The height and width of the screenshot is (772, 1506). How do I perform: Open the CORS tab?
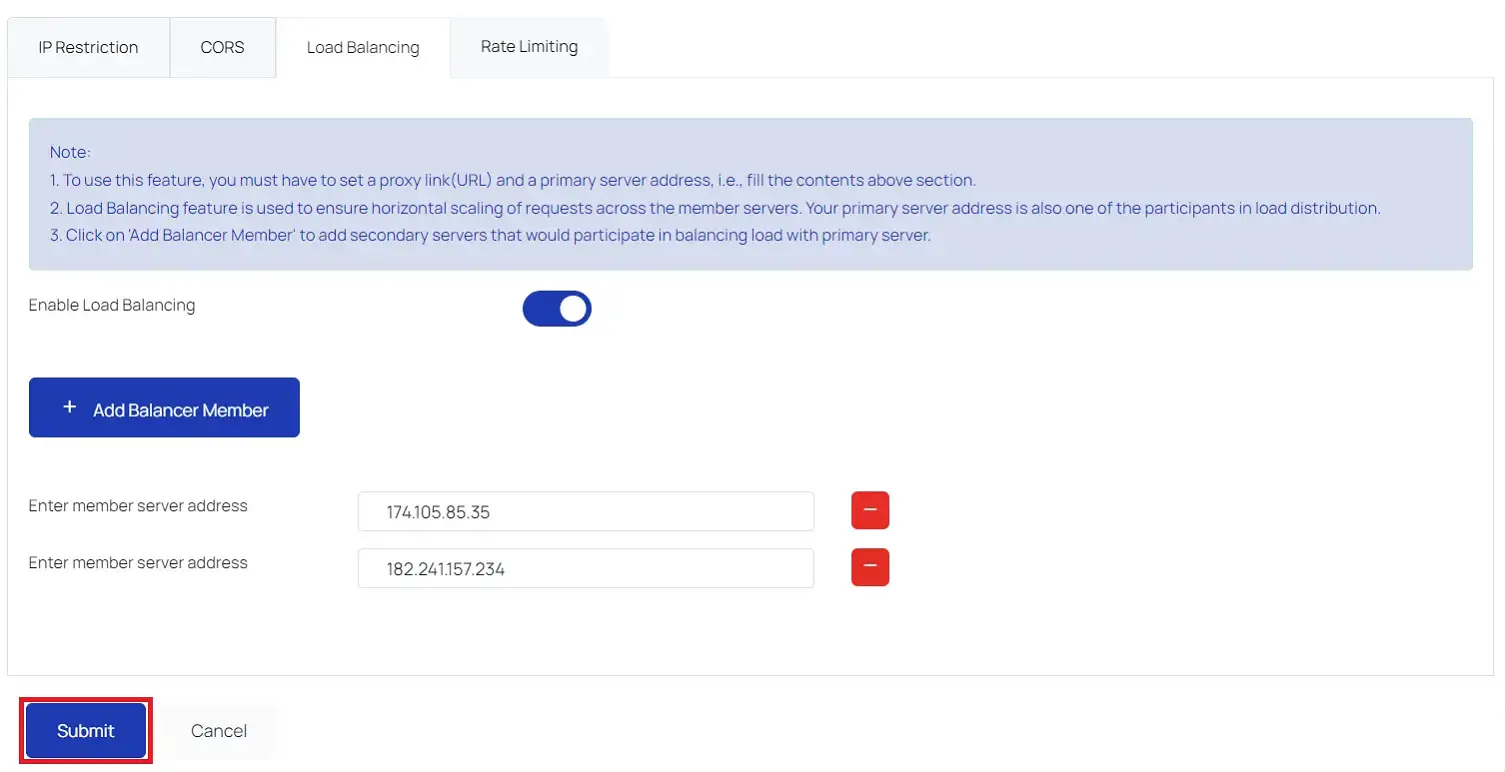[221, 46]
